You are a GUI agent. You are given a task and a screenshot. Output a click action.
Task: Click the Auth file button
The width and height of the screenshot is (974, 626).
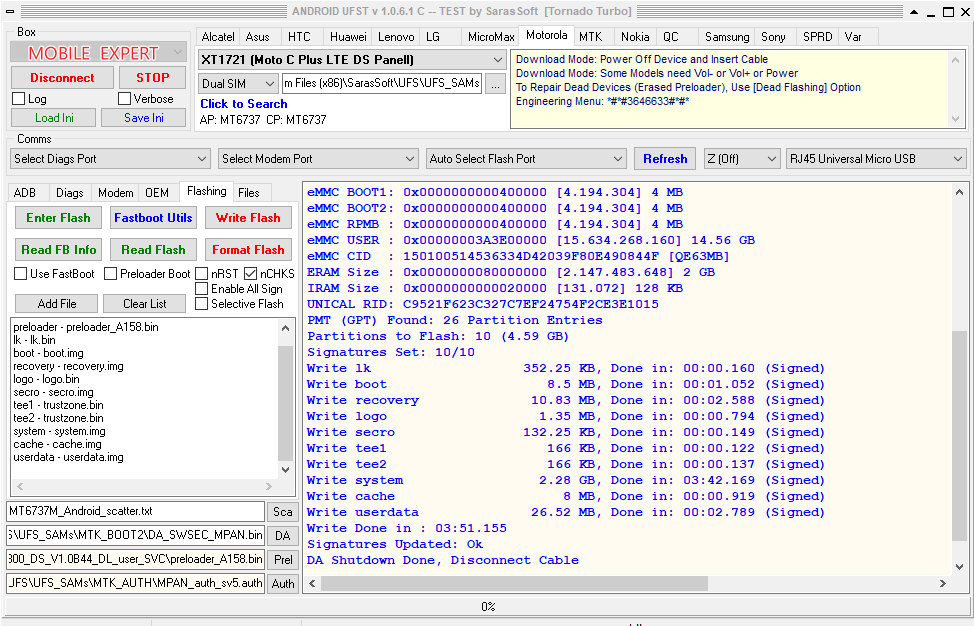283,584
